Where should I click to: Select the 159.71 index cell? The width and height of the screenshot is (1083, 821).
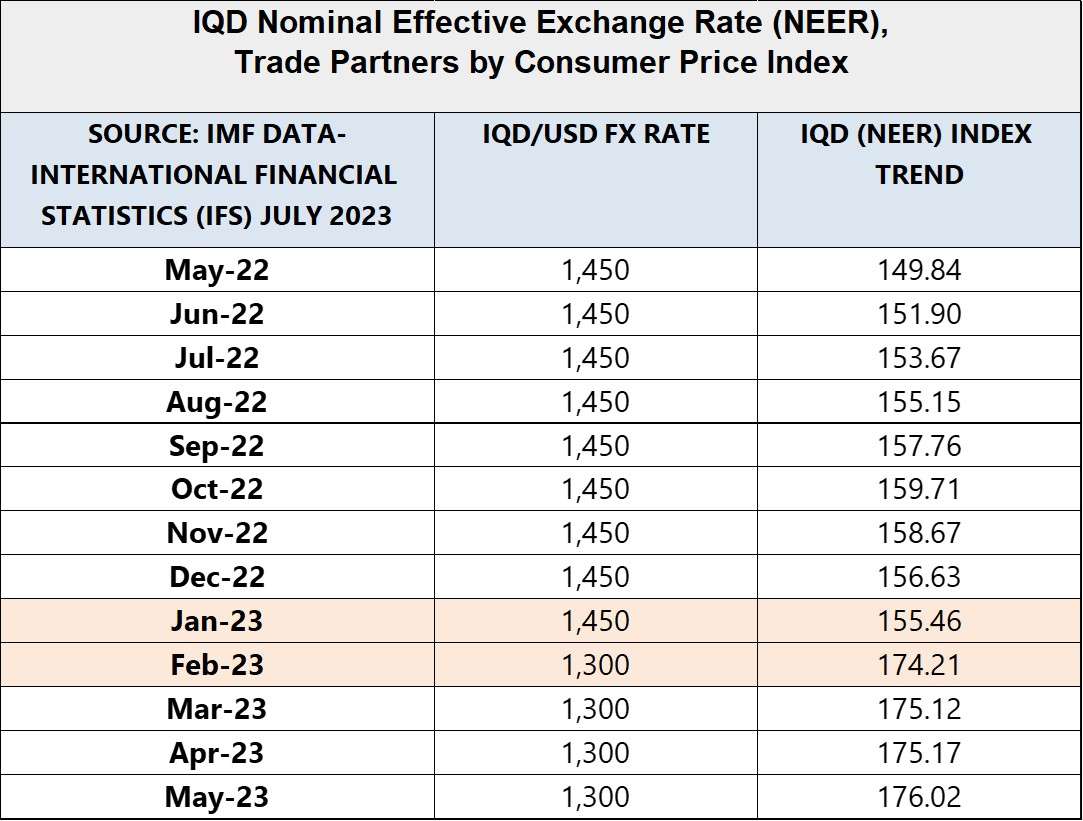[917, 490]
